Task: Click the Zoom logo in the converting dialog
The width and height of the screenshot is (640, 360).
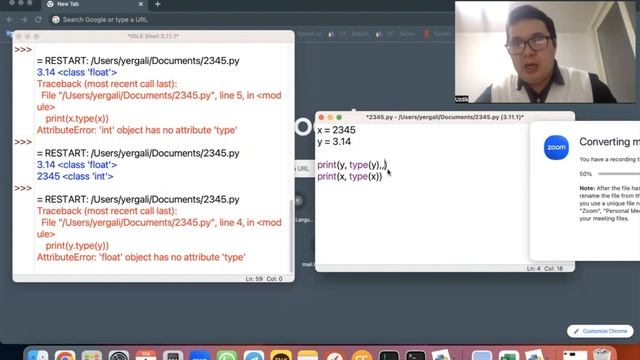Action: click(556, 147)
